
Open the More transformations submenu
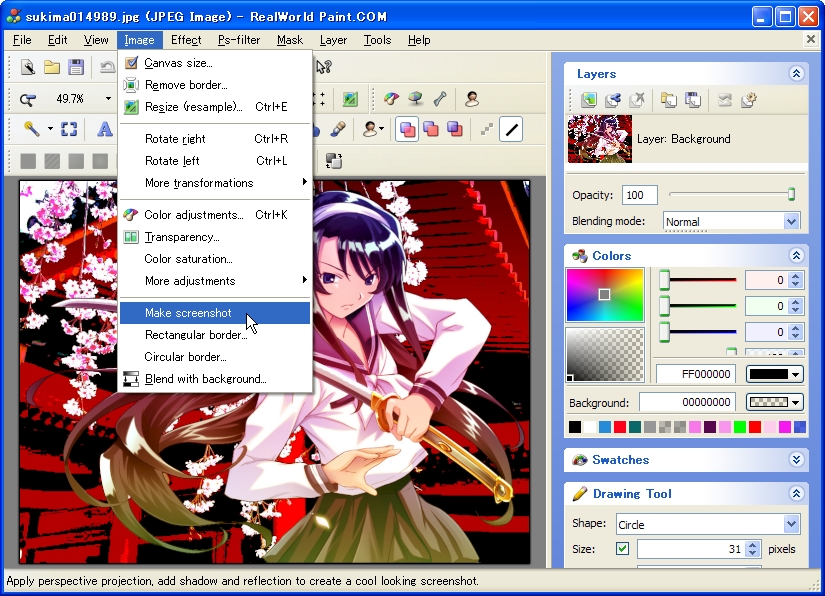pos(215,183)
